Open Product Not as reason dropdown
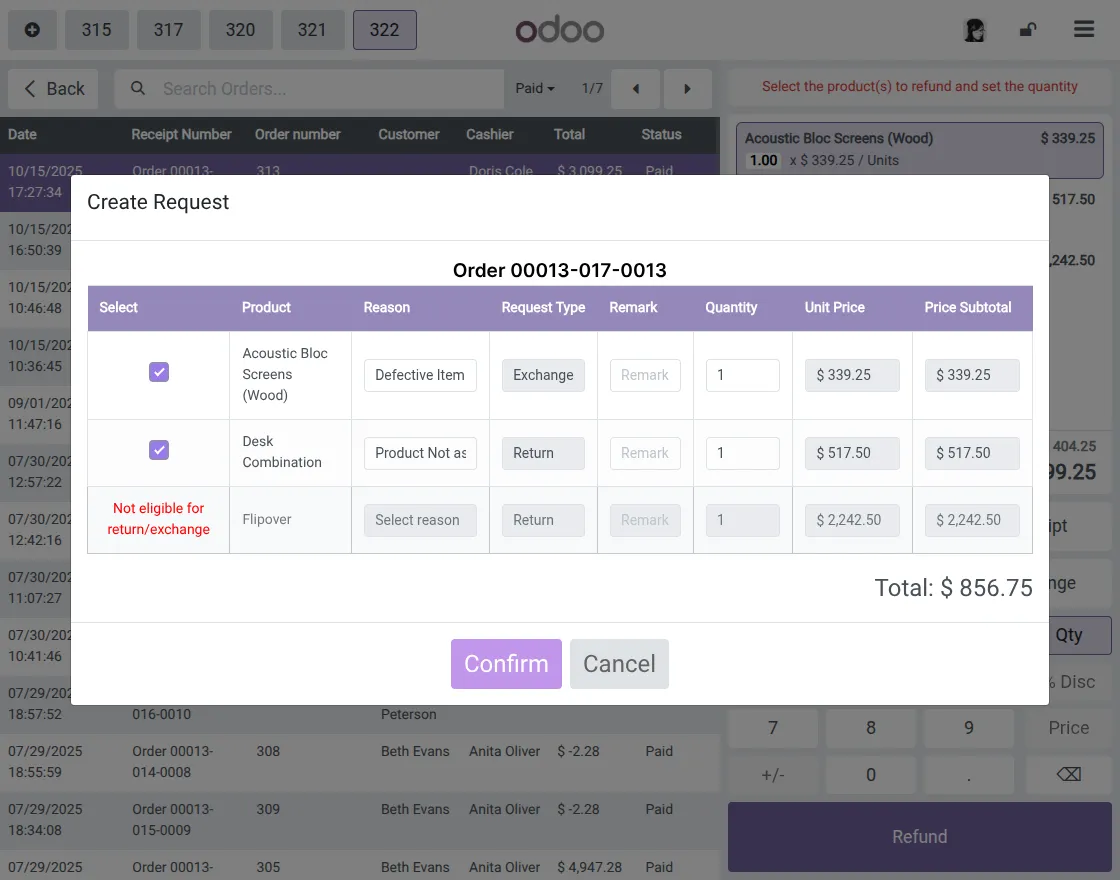 click(x=420, y=453)
